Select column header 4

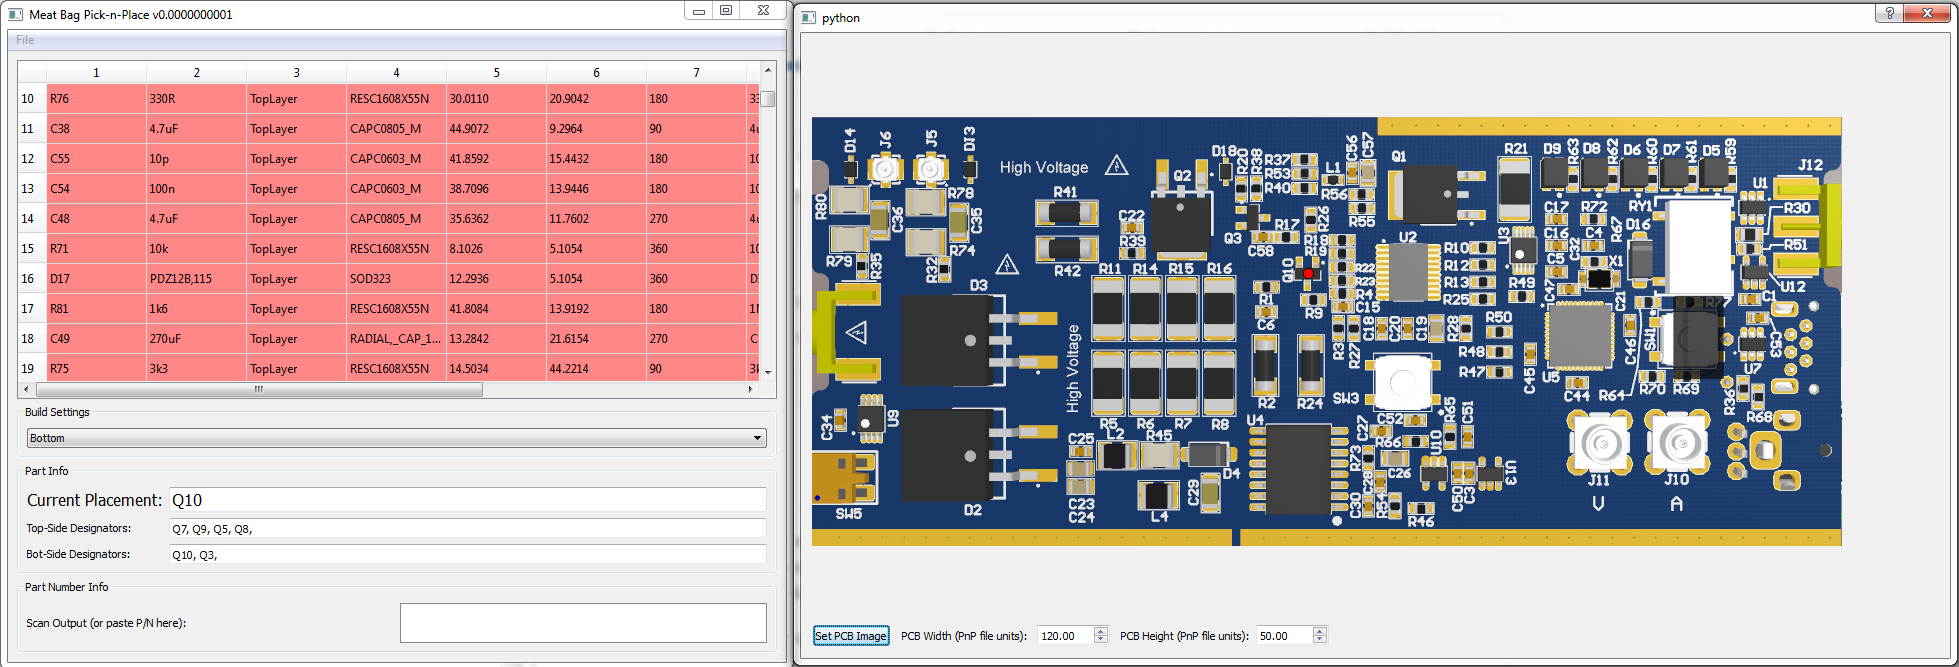coord(396,73)
